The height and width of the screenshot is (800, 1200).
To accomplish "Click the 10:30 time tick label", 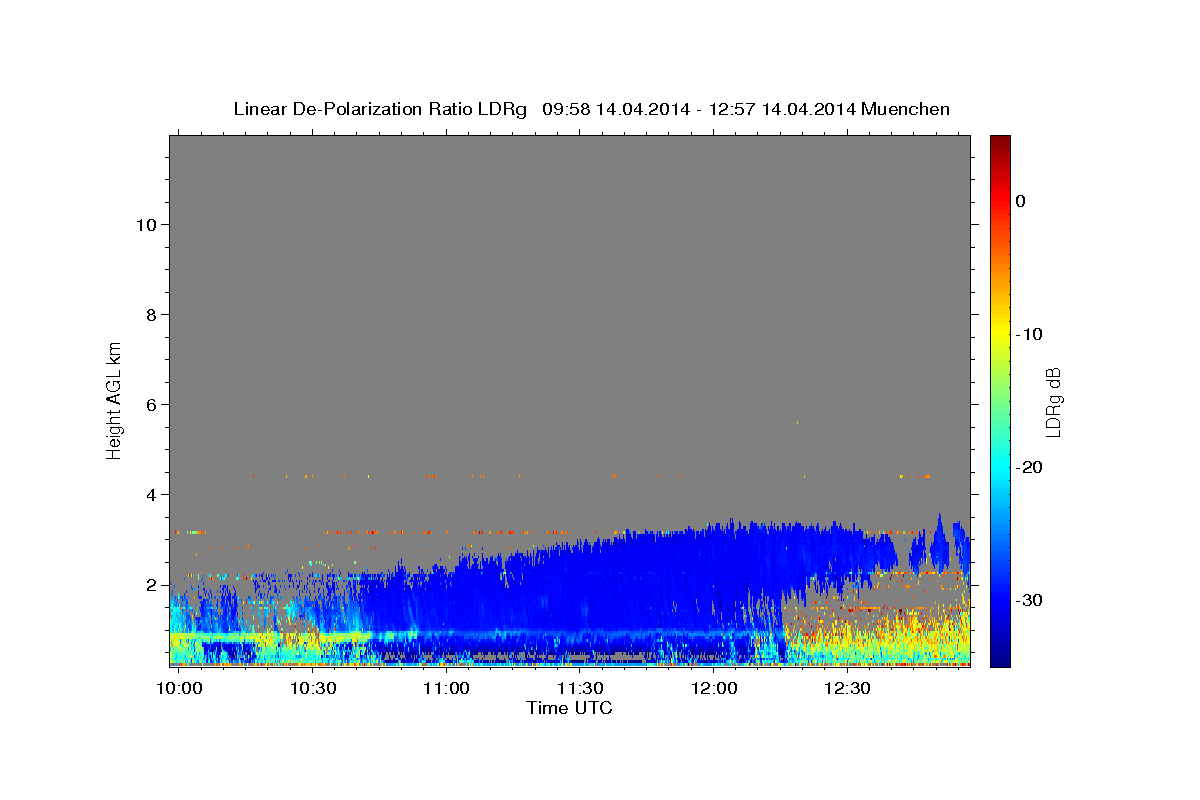I will click(x=312, y=689).
